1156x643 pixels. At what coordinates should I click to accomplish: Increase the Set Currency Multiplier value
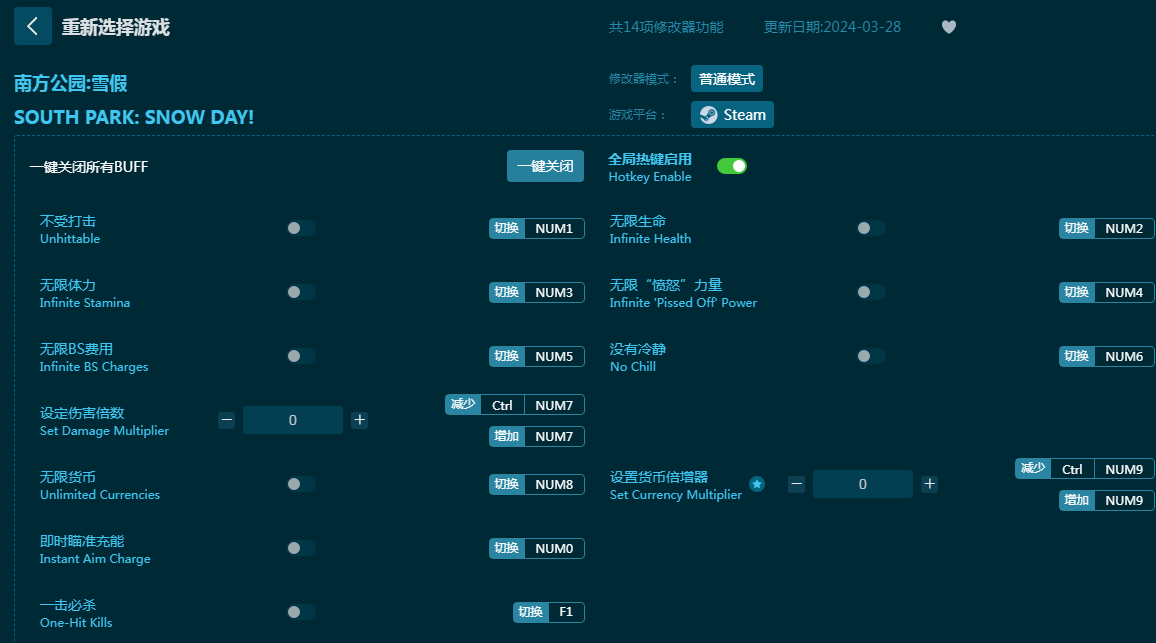(x=930, y=484)
